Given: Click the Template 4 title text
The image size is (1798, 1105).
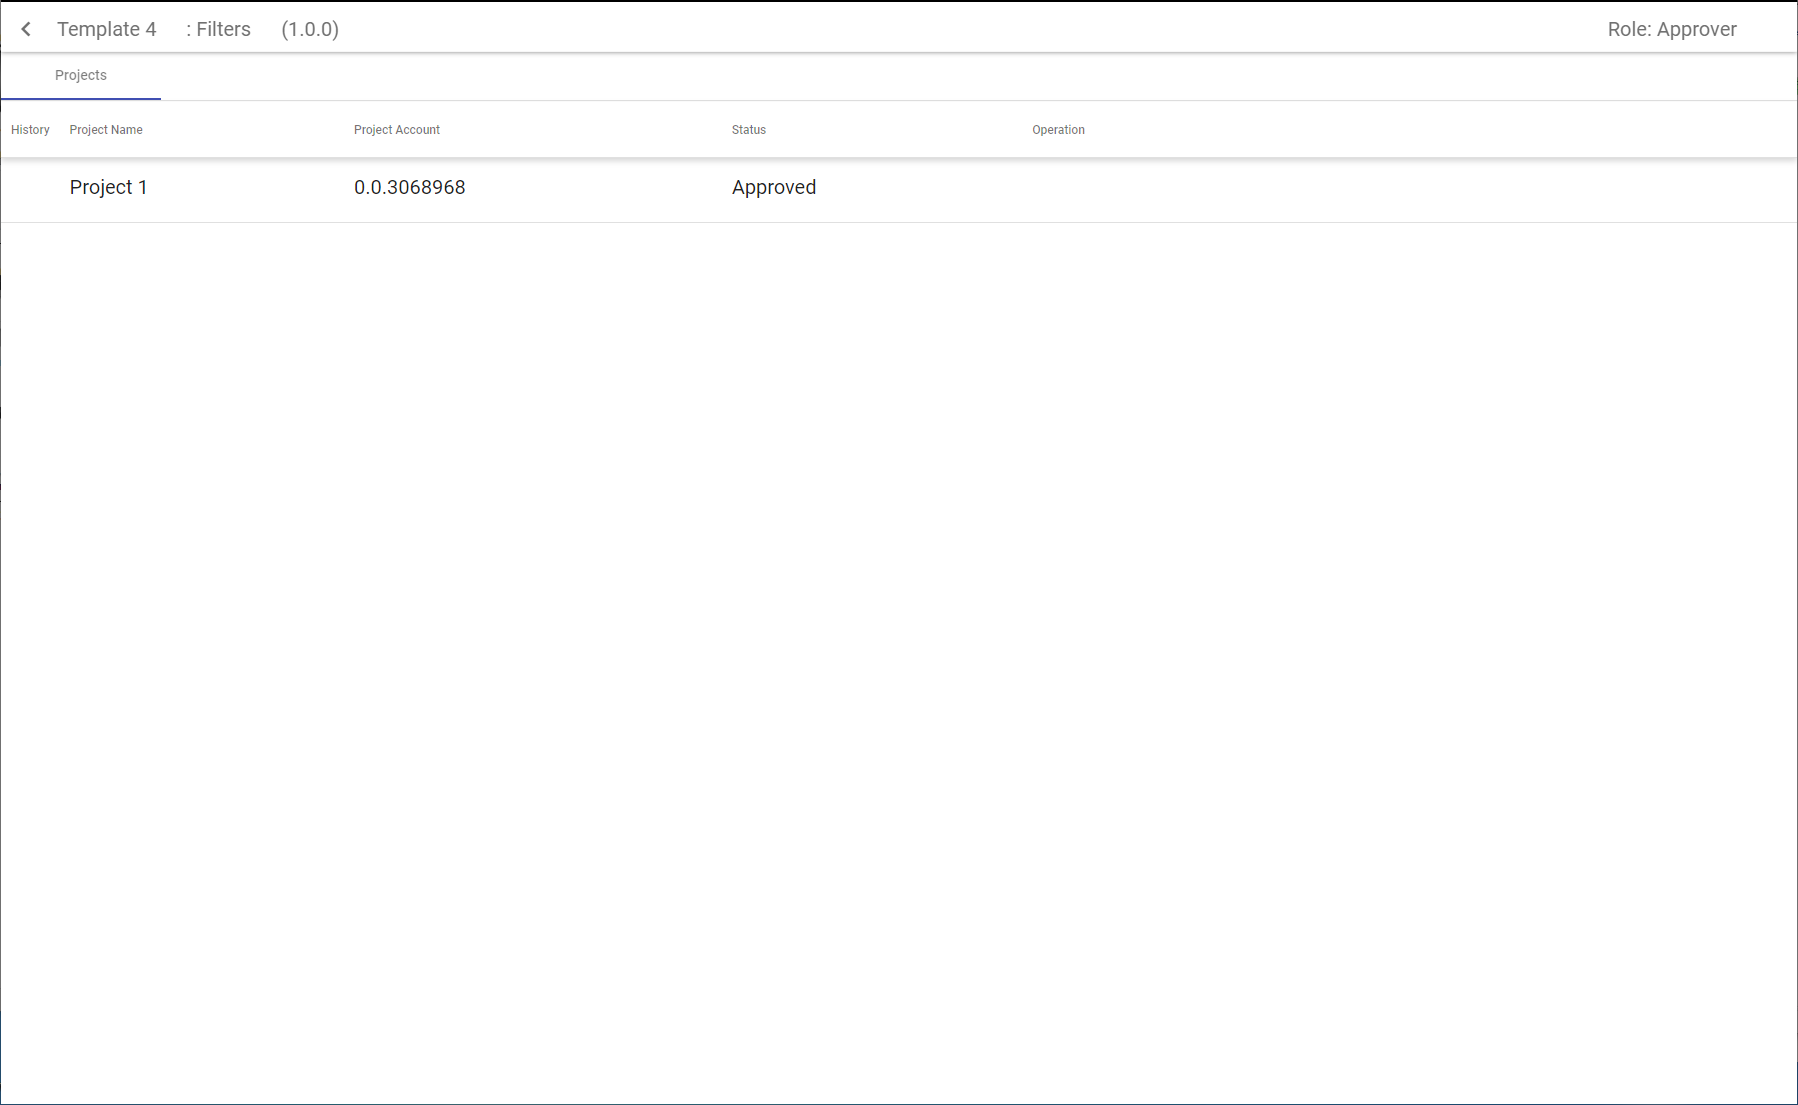Looking at the screenshot, I should 106,29.
